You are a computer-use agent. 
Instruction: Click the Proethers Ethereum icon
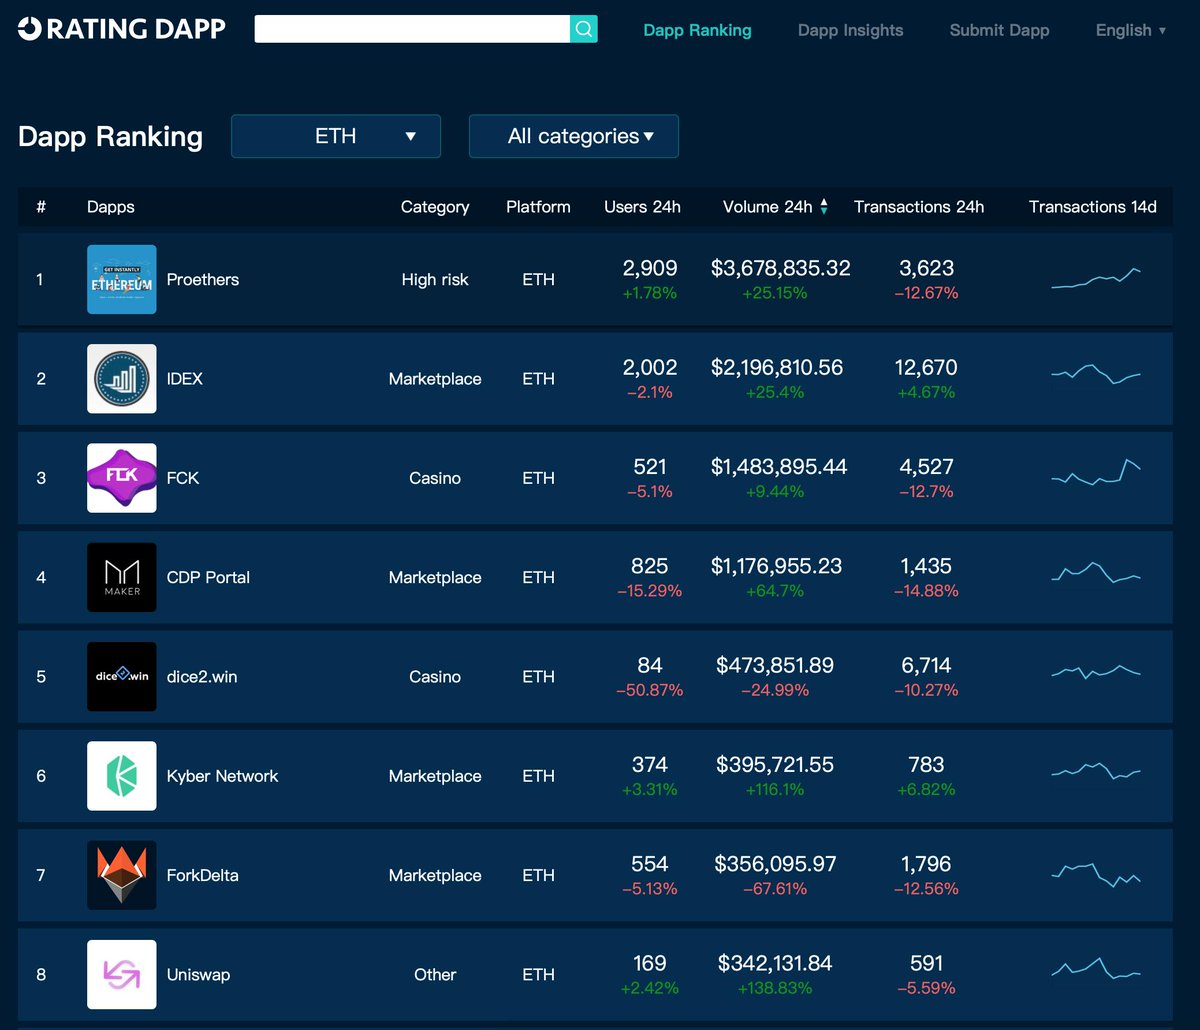coord(122,279)
